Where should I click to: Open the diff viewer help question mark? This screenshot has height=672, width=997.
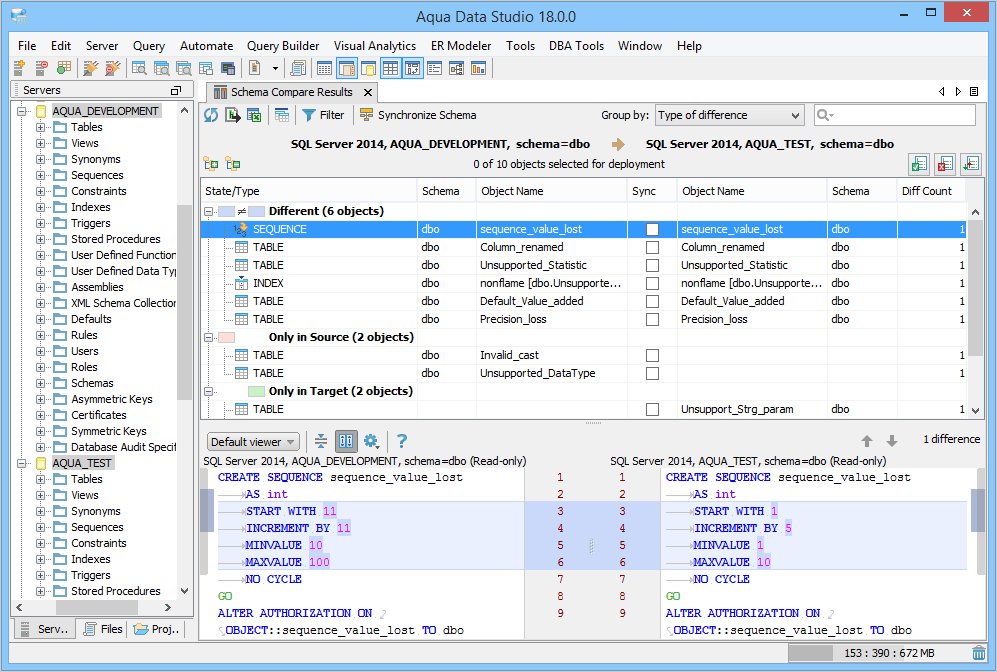(402, 441)
